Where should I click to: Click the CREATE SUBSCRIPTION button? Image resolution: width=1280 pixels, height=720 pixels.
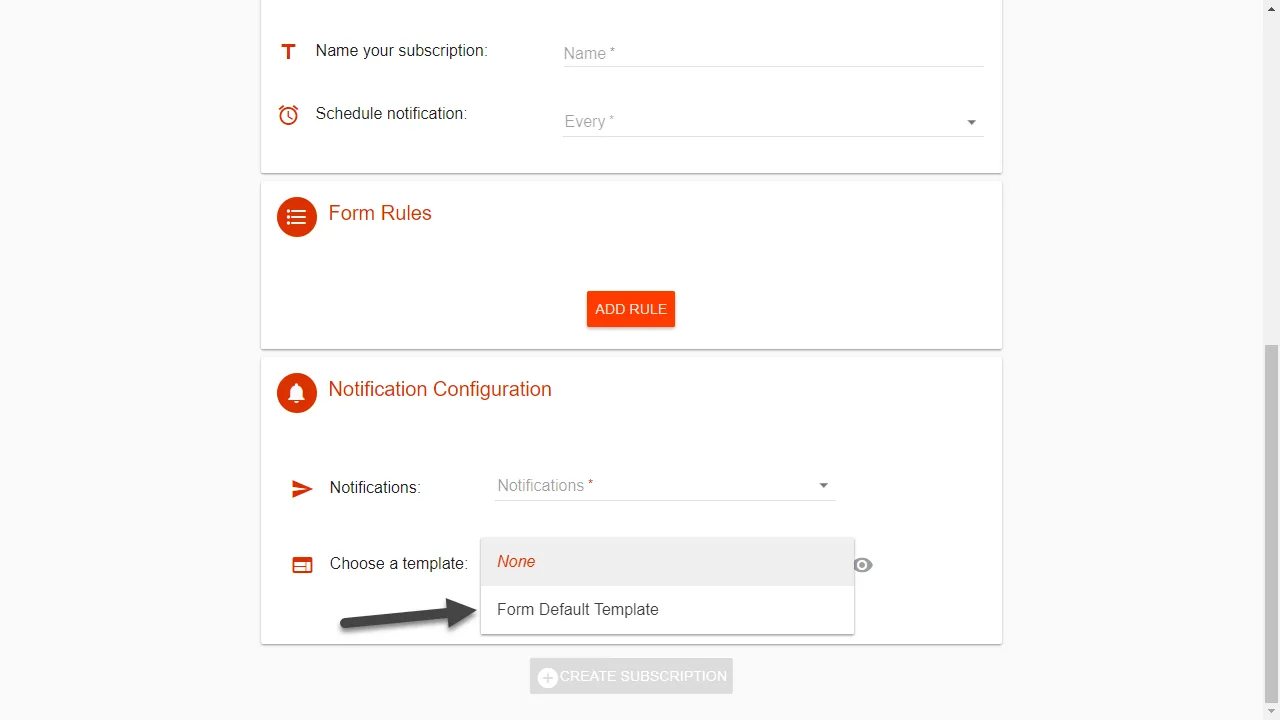[631, 676]
